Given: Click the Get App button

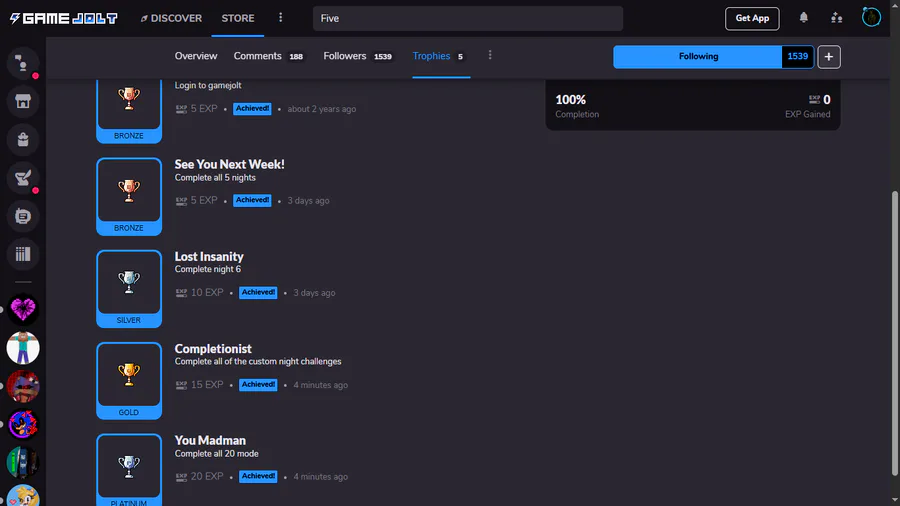Looking at the screenshot, I should [752, 18].
